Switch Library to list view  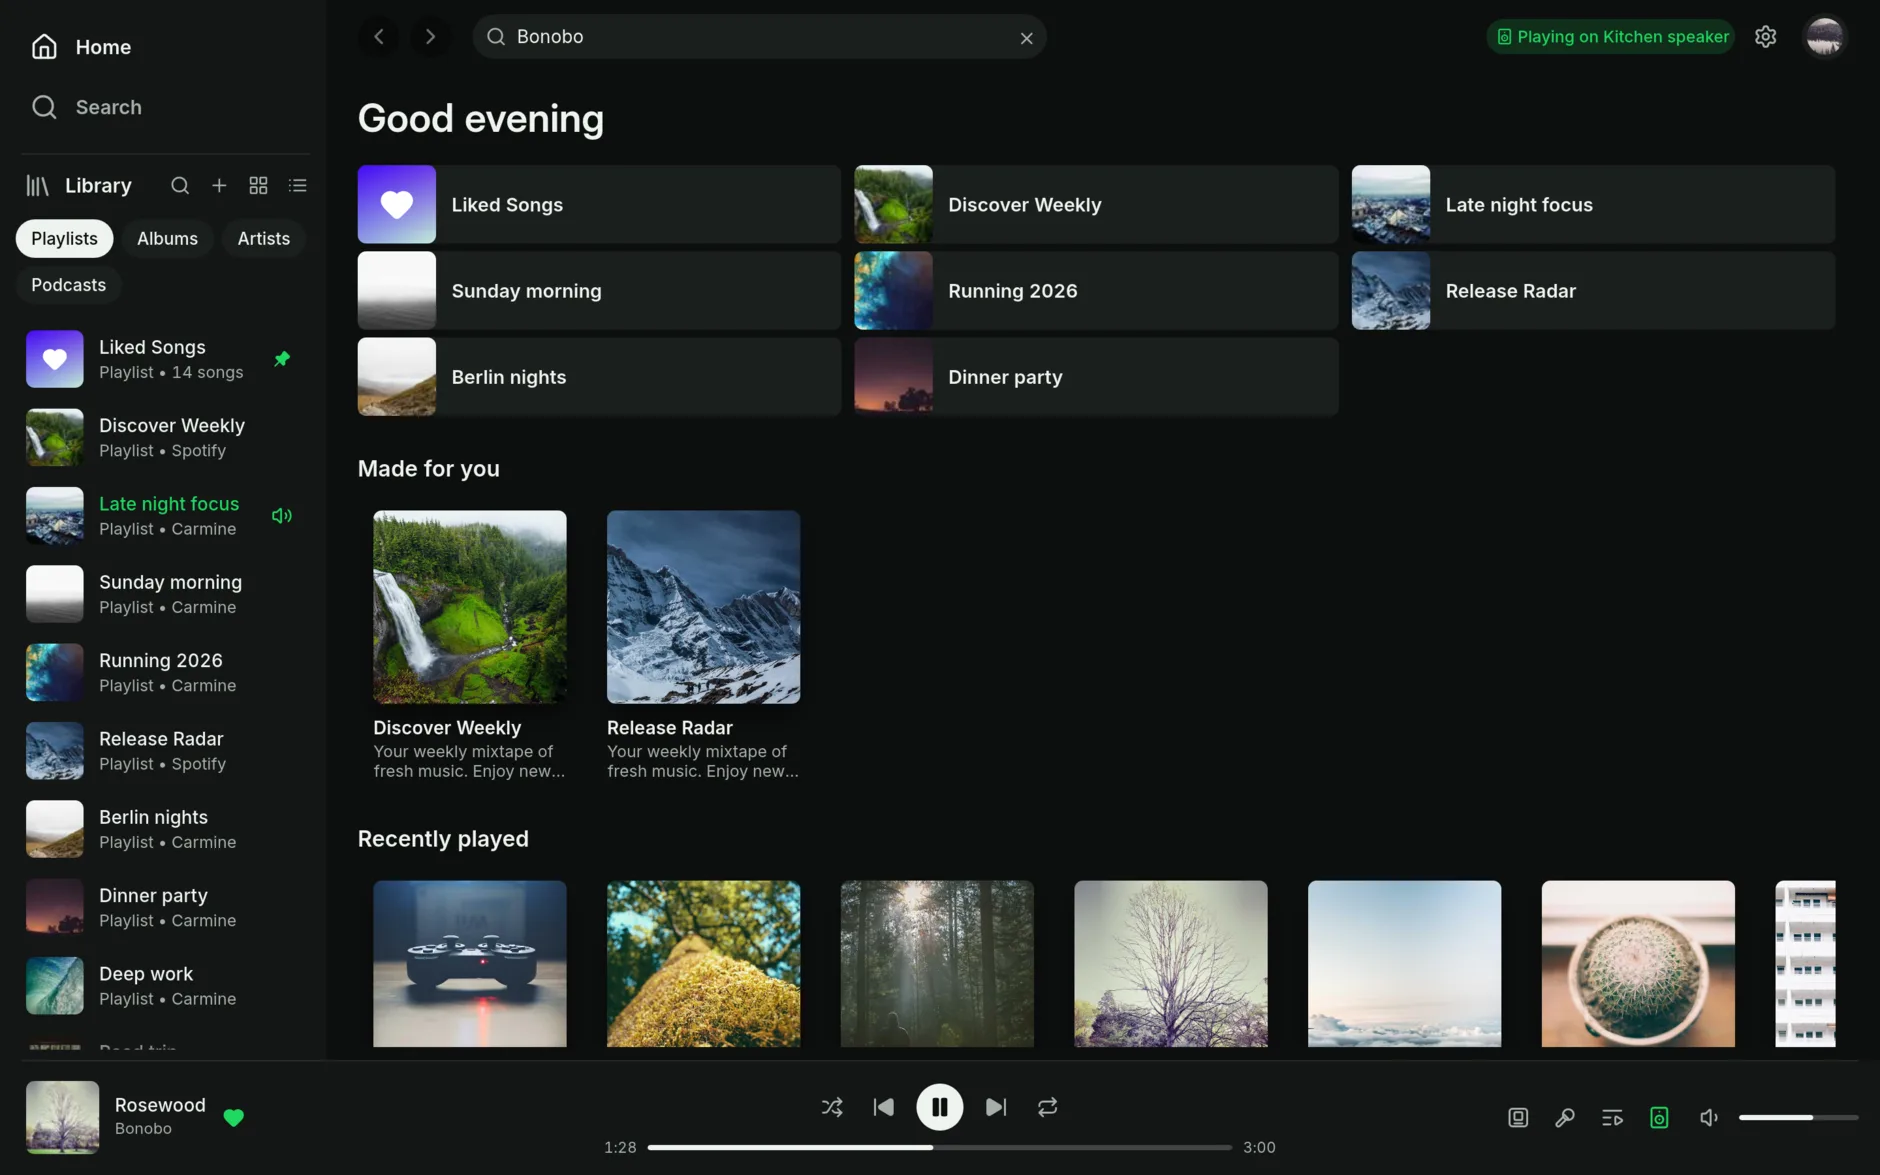coord(298,186)
